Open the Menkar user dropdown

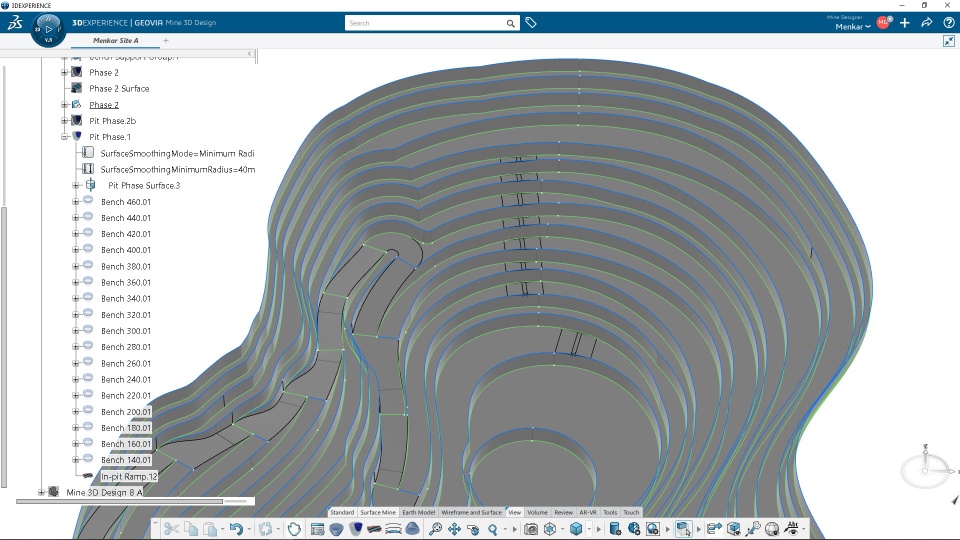853,26
